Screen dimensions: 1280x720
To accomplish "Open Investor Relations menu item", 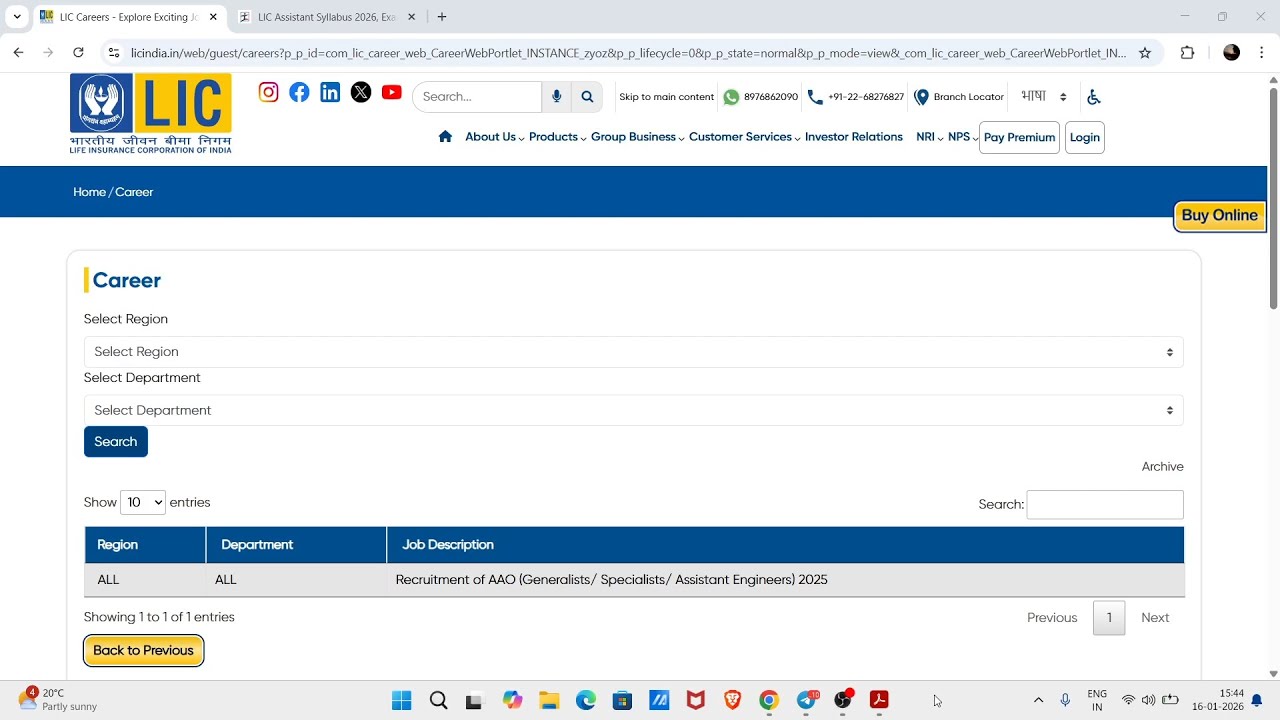I will click(854, 137).
